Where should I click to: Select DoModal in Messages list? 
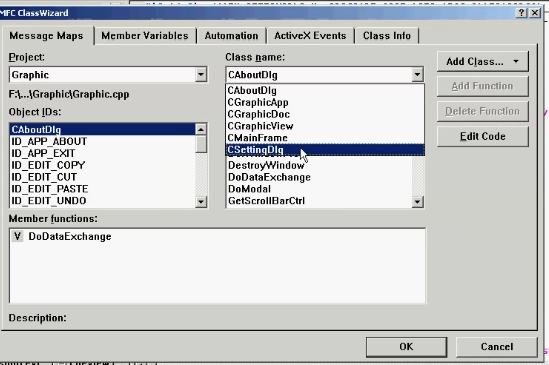(319, 189)
